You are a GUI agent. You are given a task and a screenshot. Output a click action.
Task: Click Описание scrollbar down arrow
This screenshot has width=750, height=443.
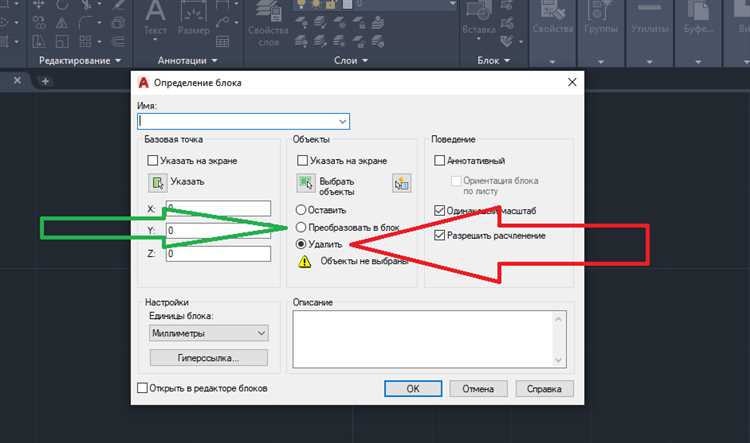[559, 360]
